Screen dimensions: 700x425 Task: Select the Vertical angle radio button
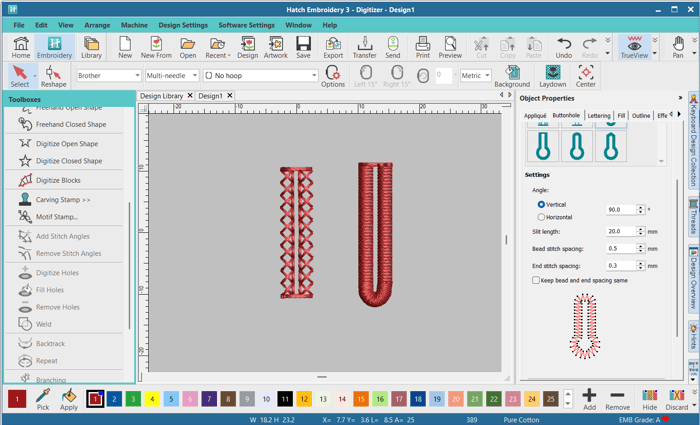coord(542,204)
